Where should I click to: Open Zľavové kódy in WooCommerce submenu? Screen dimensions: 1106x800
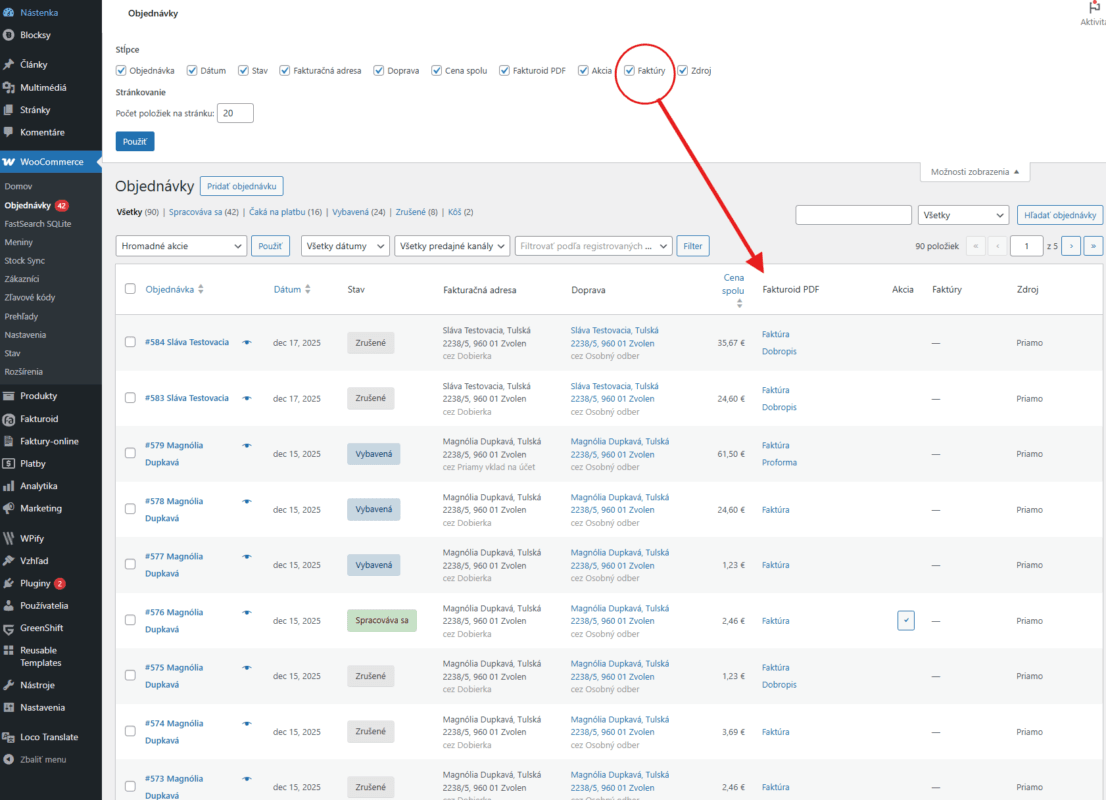click(x=29, y=297)
